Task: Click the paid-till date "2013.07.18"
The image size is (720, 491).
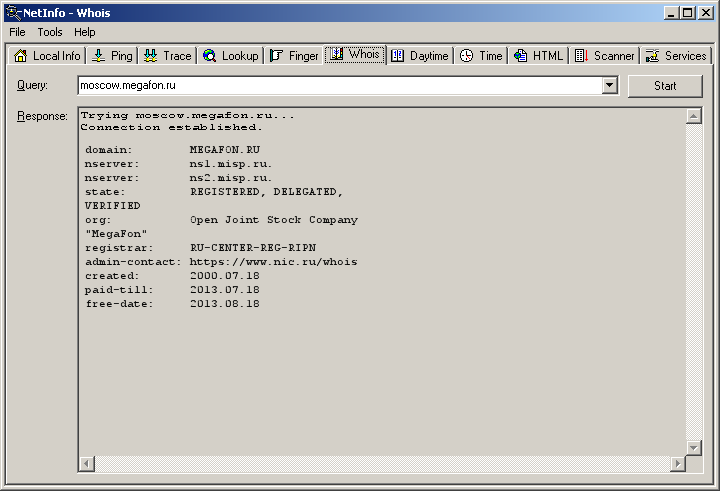Action: 225,290
